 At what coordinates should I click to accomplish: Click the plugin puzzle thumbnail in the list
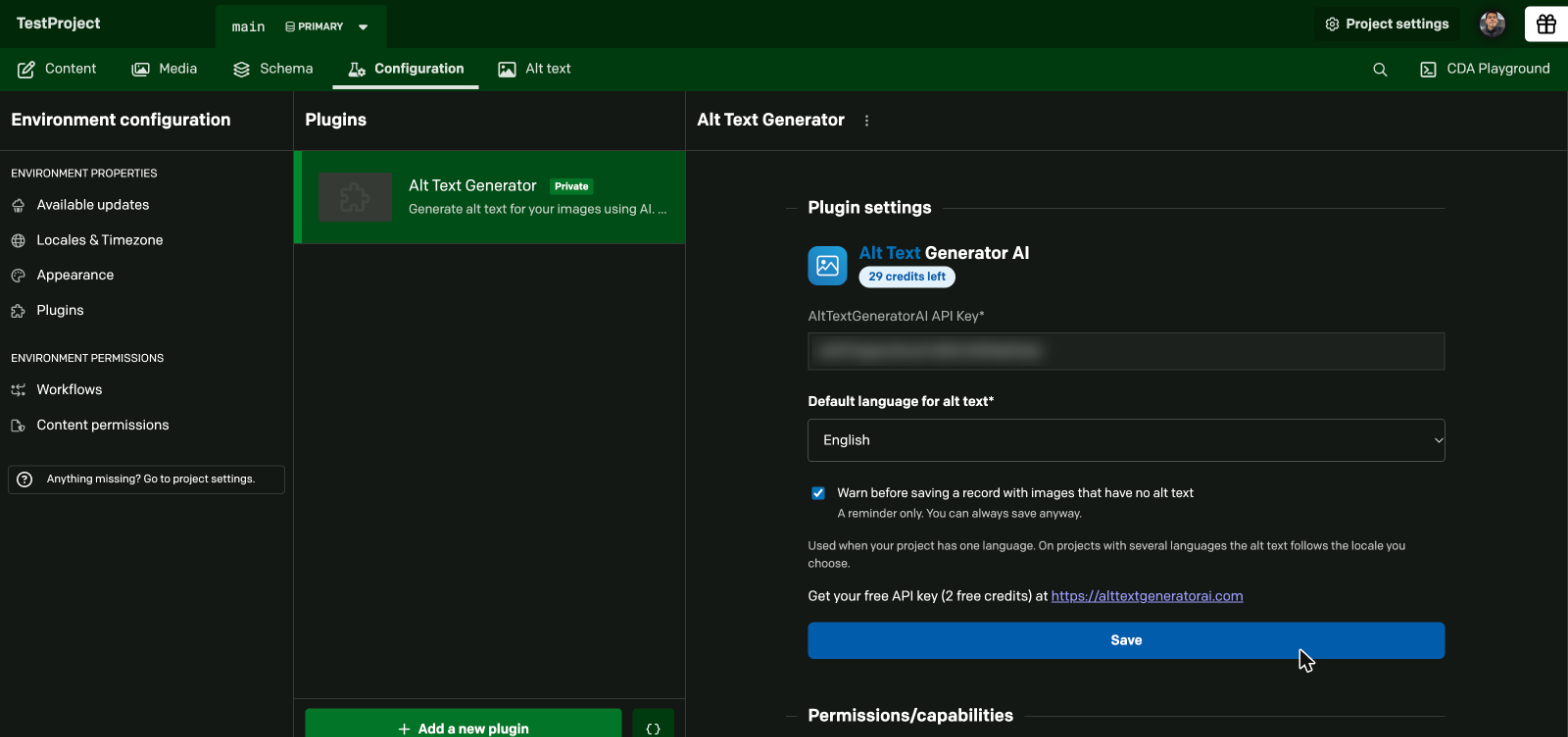tap(355, 197)
